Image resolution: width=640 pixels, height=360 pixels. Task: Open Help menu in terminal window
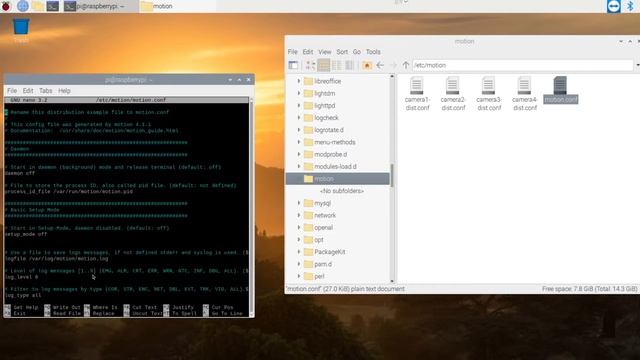(x=64, y=91)
